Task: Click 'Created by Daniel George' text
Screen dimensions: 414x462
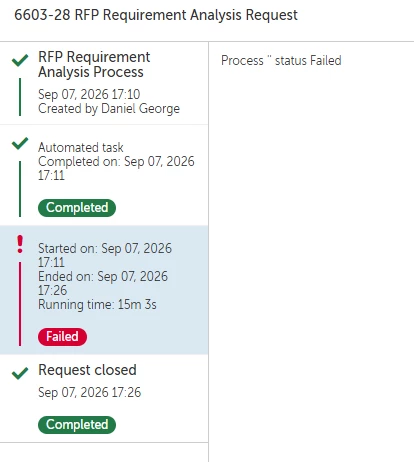Action: [109, 109]
